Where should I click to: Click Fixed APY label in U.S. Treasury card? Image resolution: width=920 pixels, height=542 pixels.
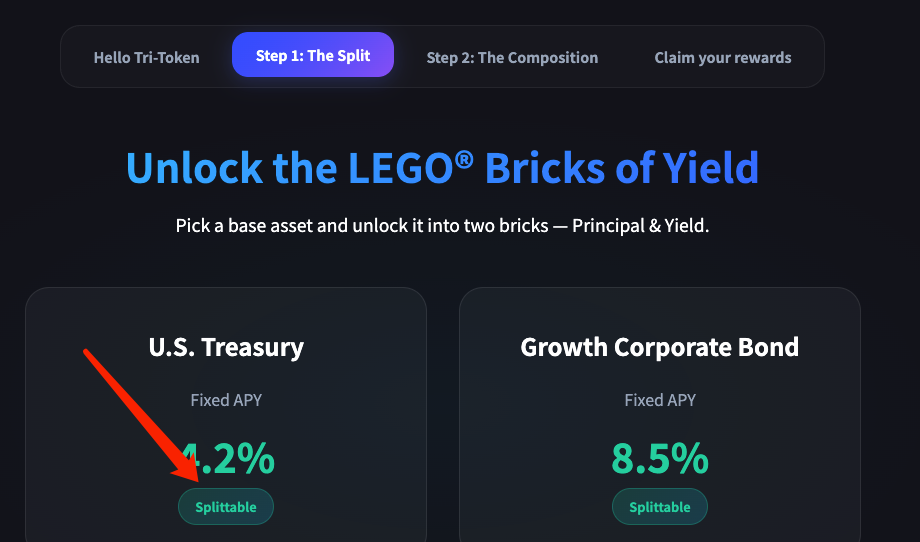(226, 400)
